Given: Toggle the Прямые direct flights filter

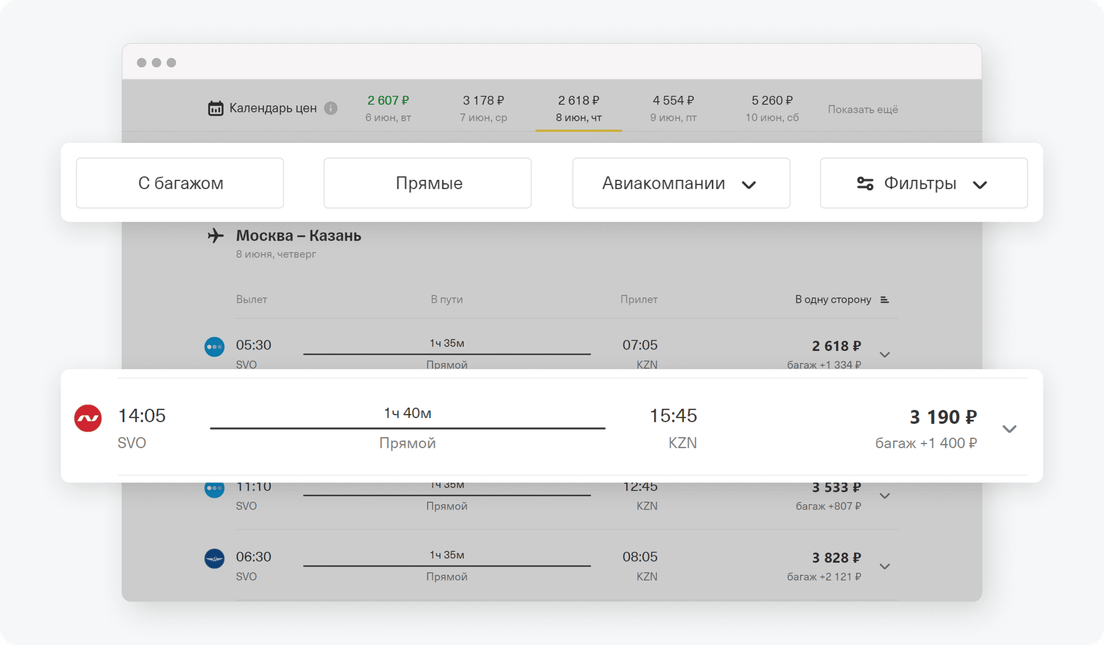Looking at the screenshot, I should coord(427,183).
